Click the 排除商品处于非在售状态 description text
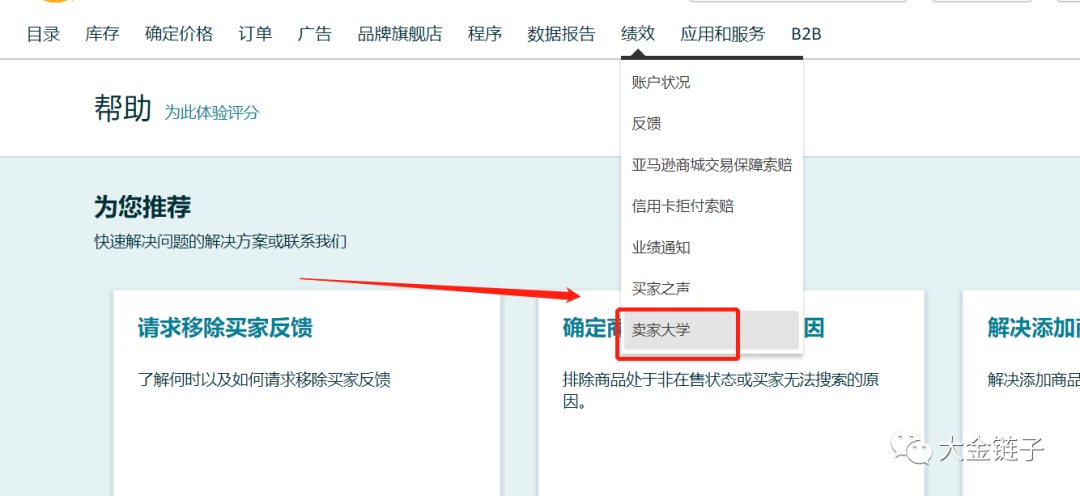The height and width of the screenshot is (496, 1080). [721, 390]
